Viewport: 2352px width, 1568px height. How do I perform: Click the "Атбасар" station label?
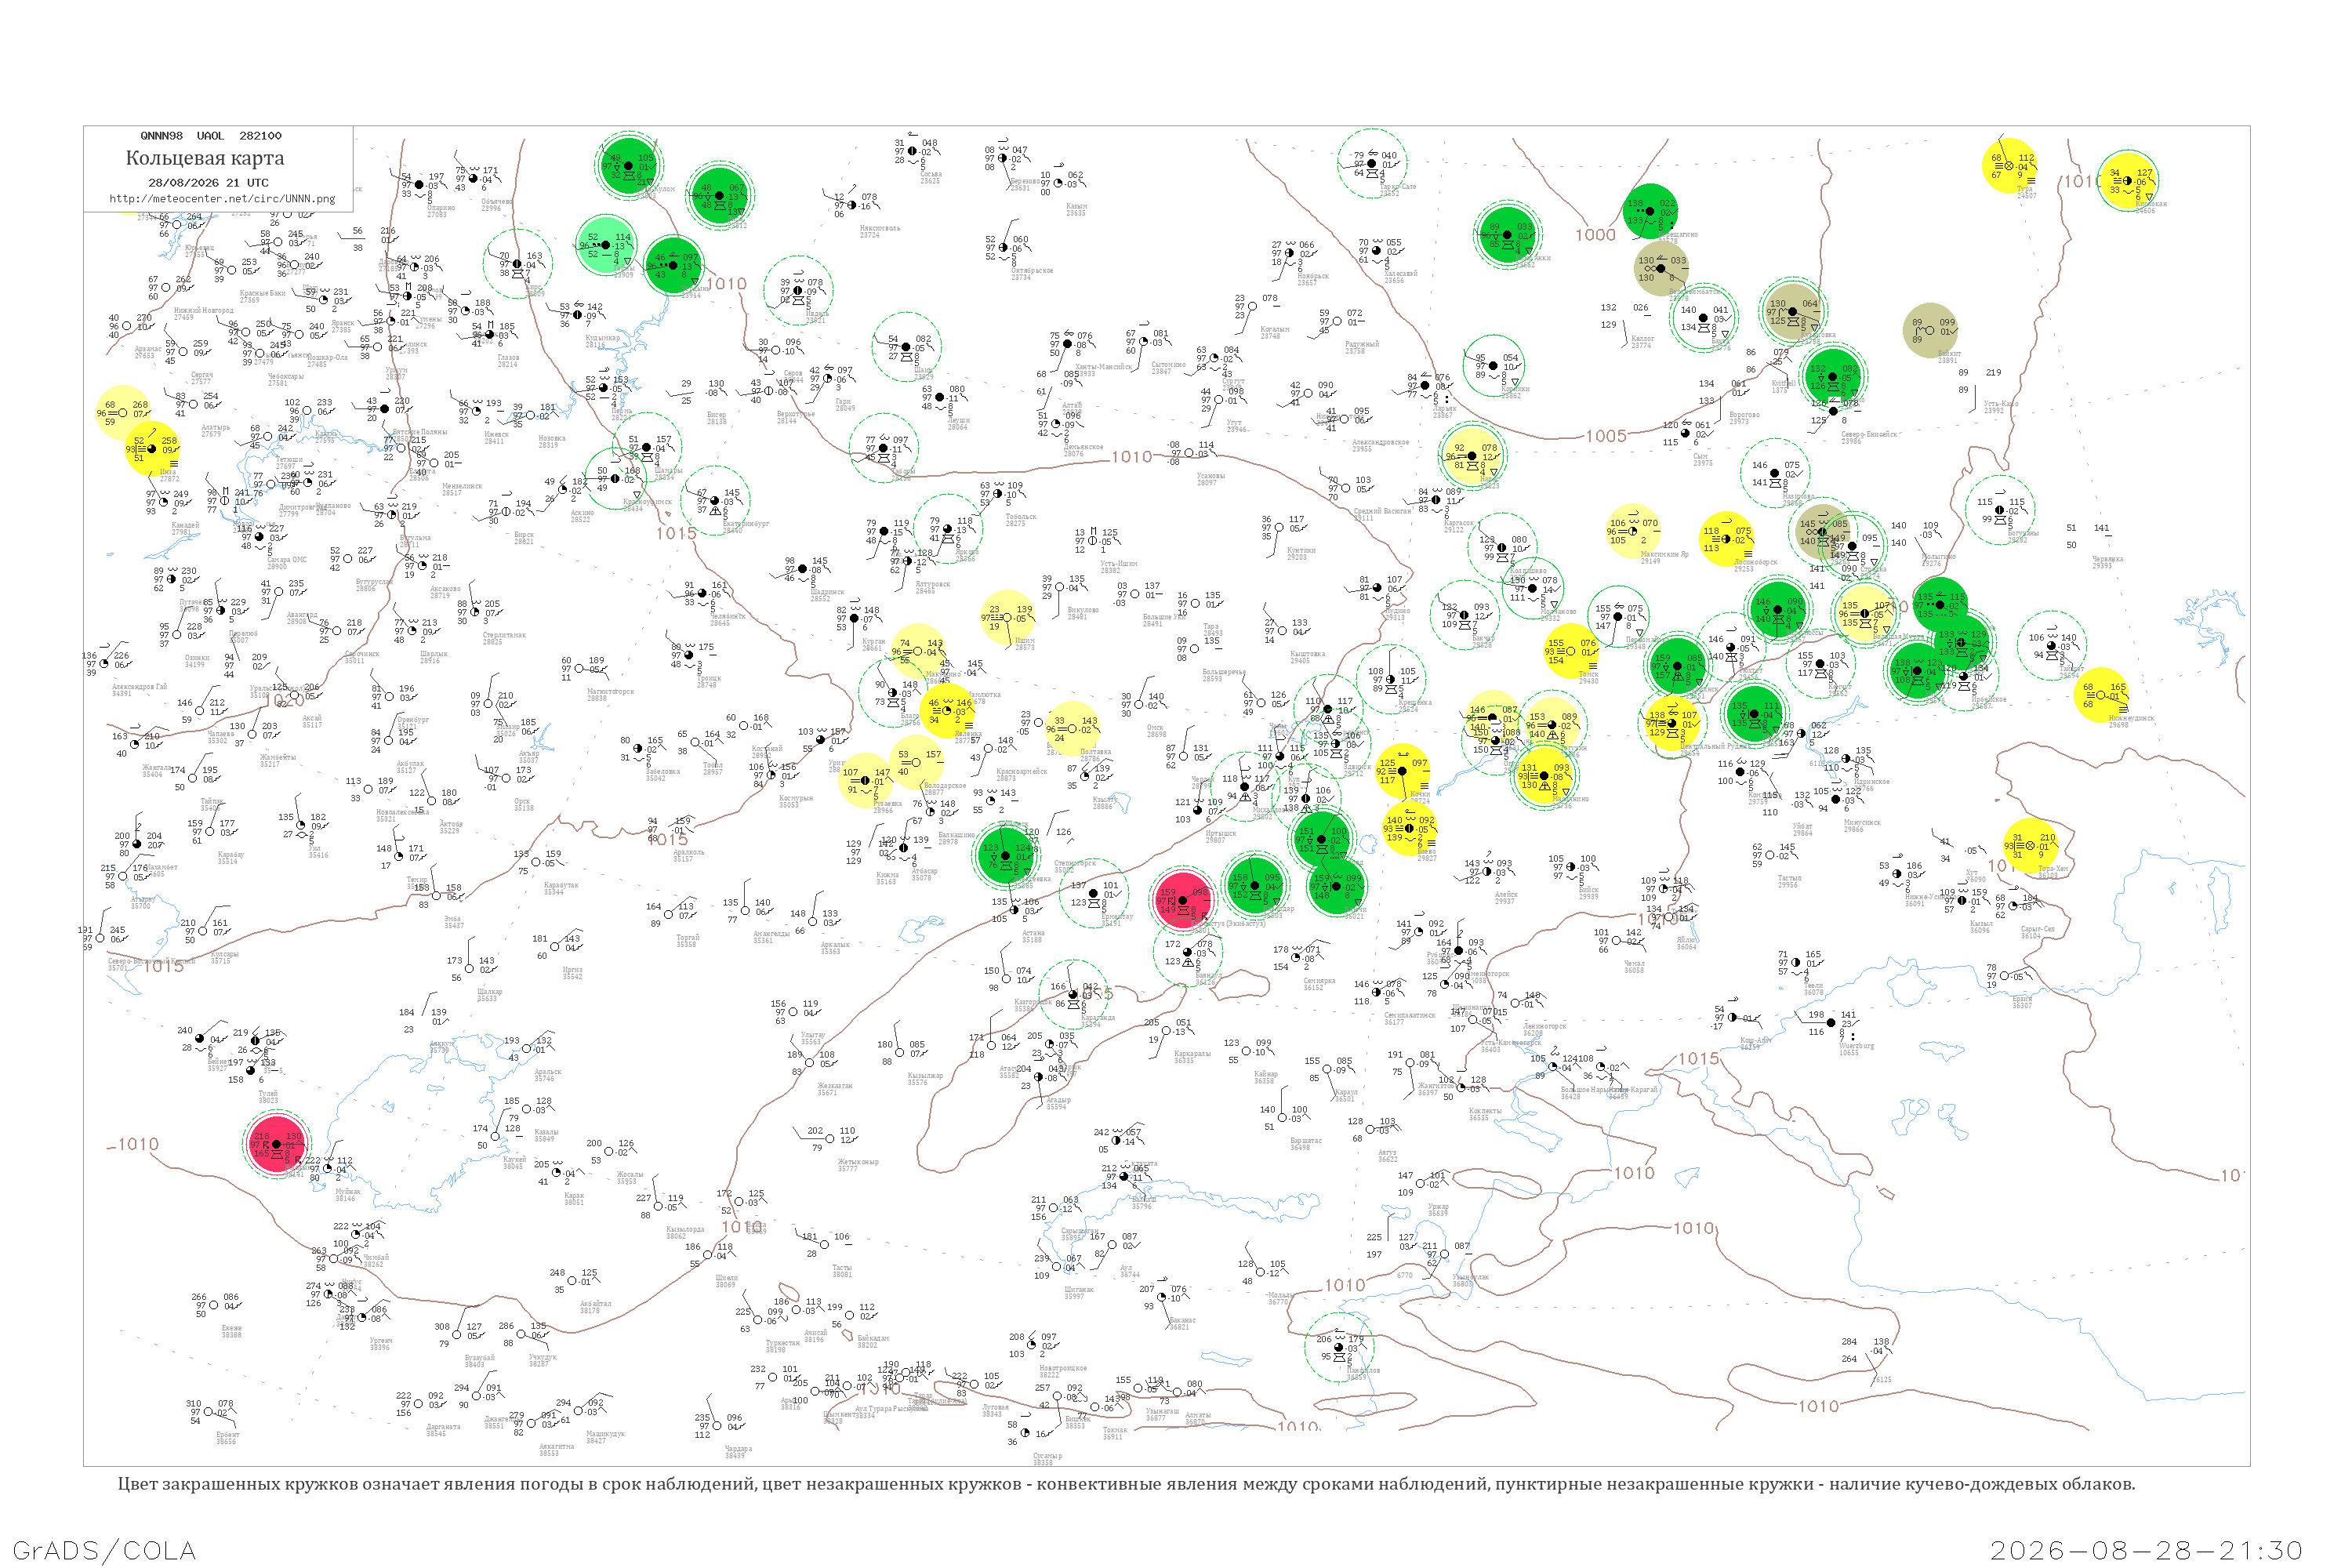point(924,871)
